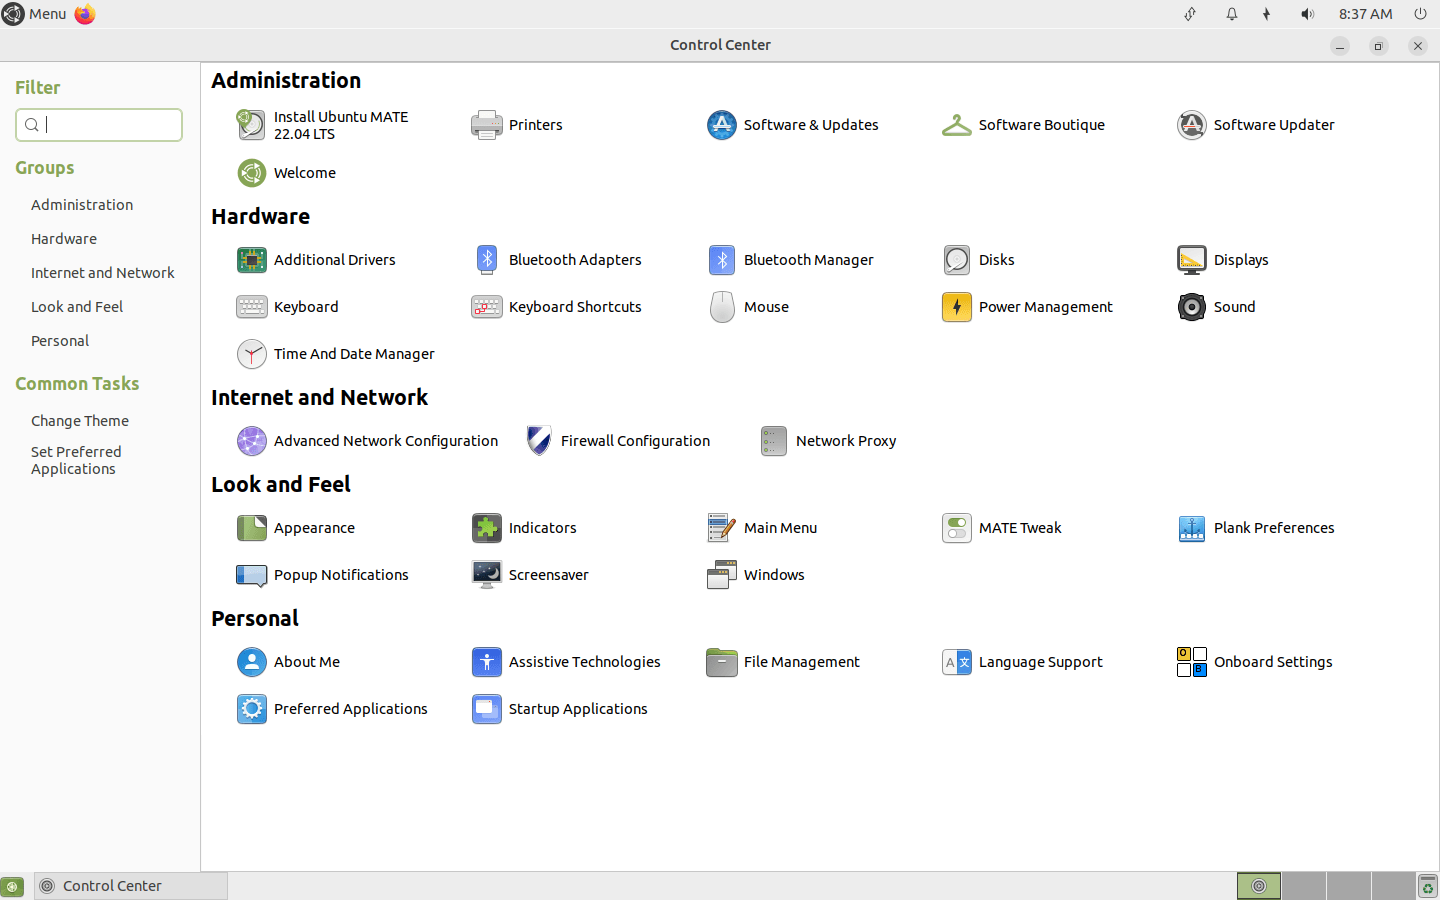This screenshot has height=900, width=1440.
Task: Open the Menu in top panel
Action: click(35, 14)
